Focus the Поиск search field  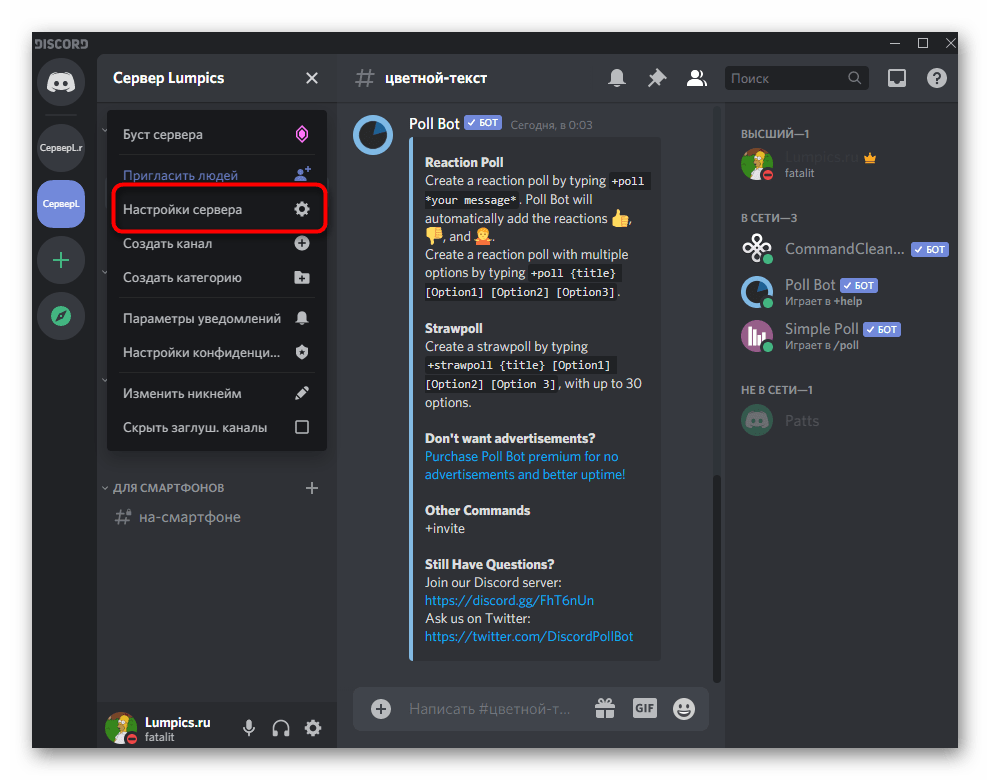(x=796, y=78)
